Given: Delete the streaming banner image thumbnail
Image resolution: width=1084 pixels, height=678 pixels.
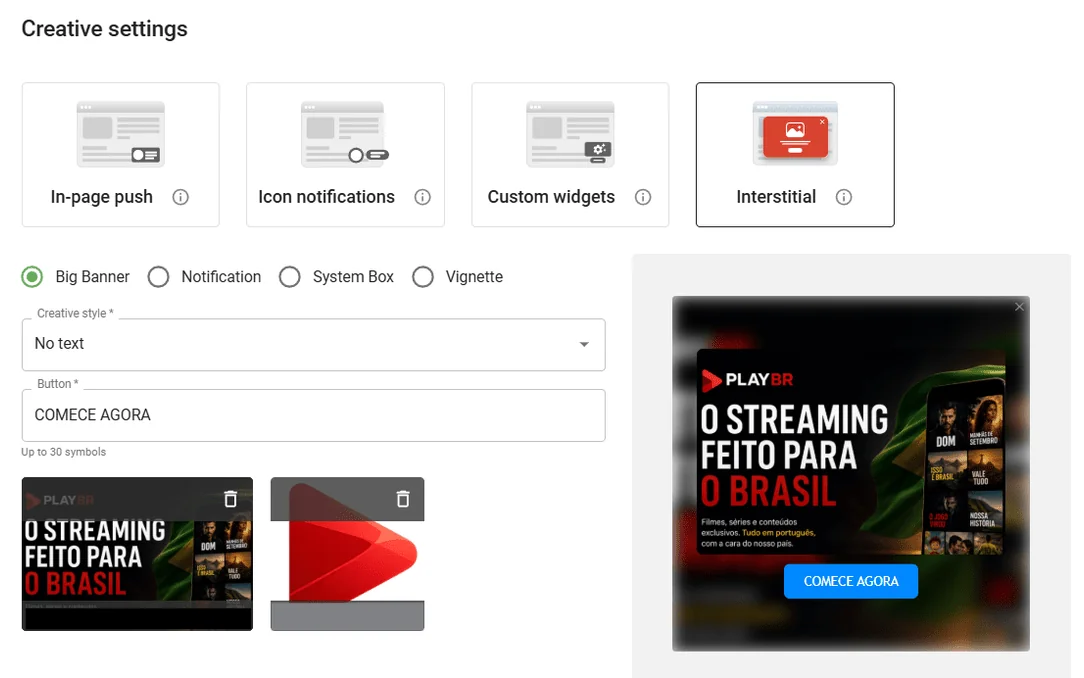Looking at the screenshot, I should 231,499.
